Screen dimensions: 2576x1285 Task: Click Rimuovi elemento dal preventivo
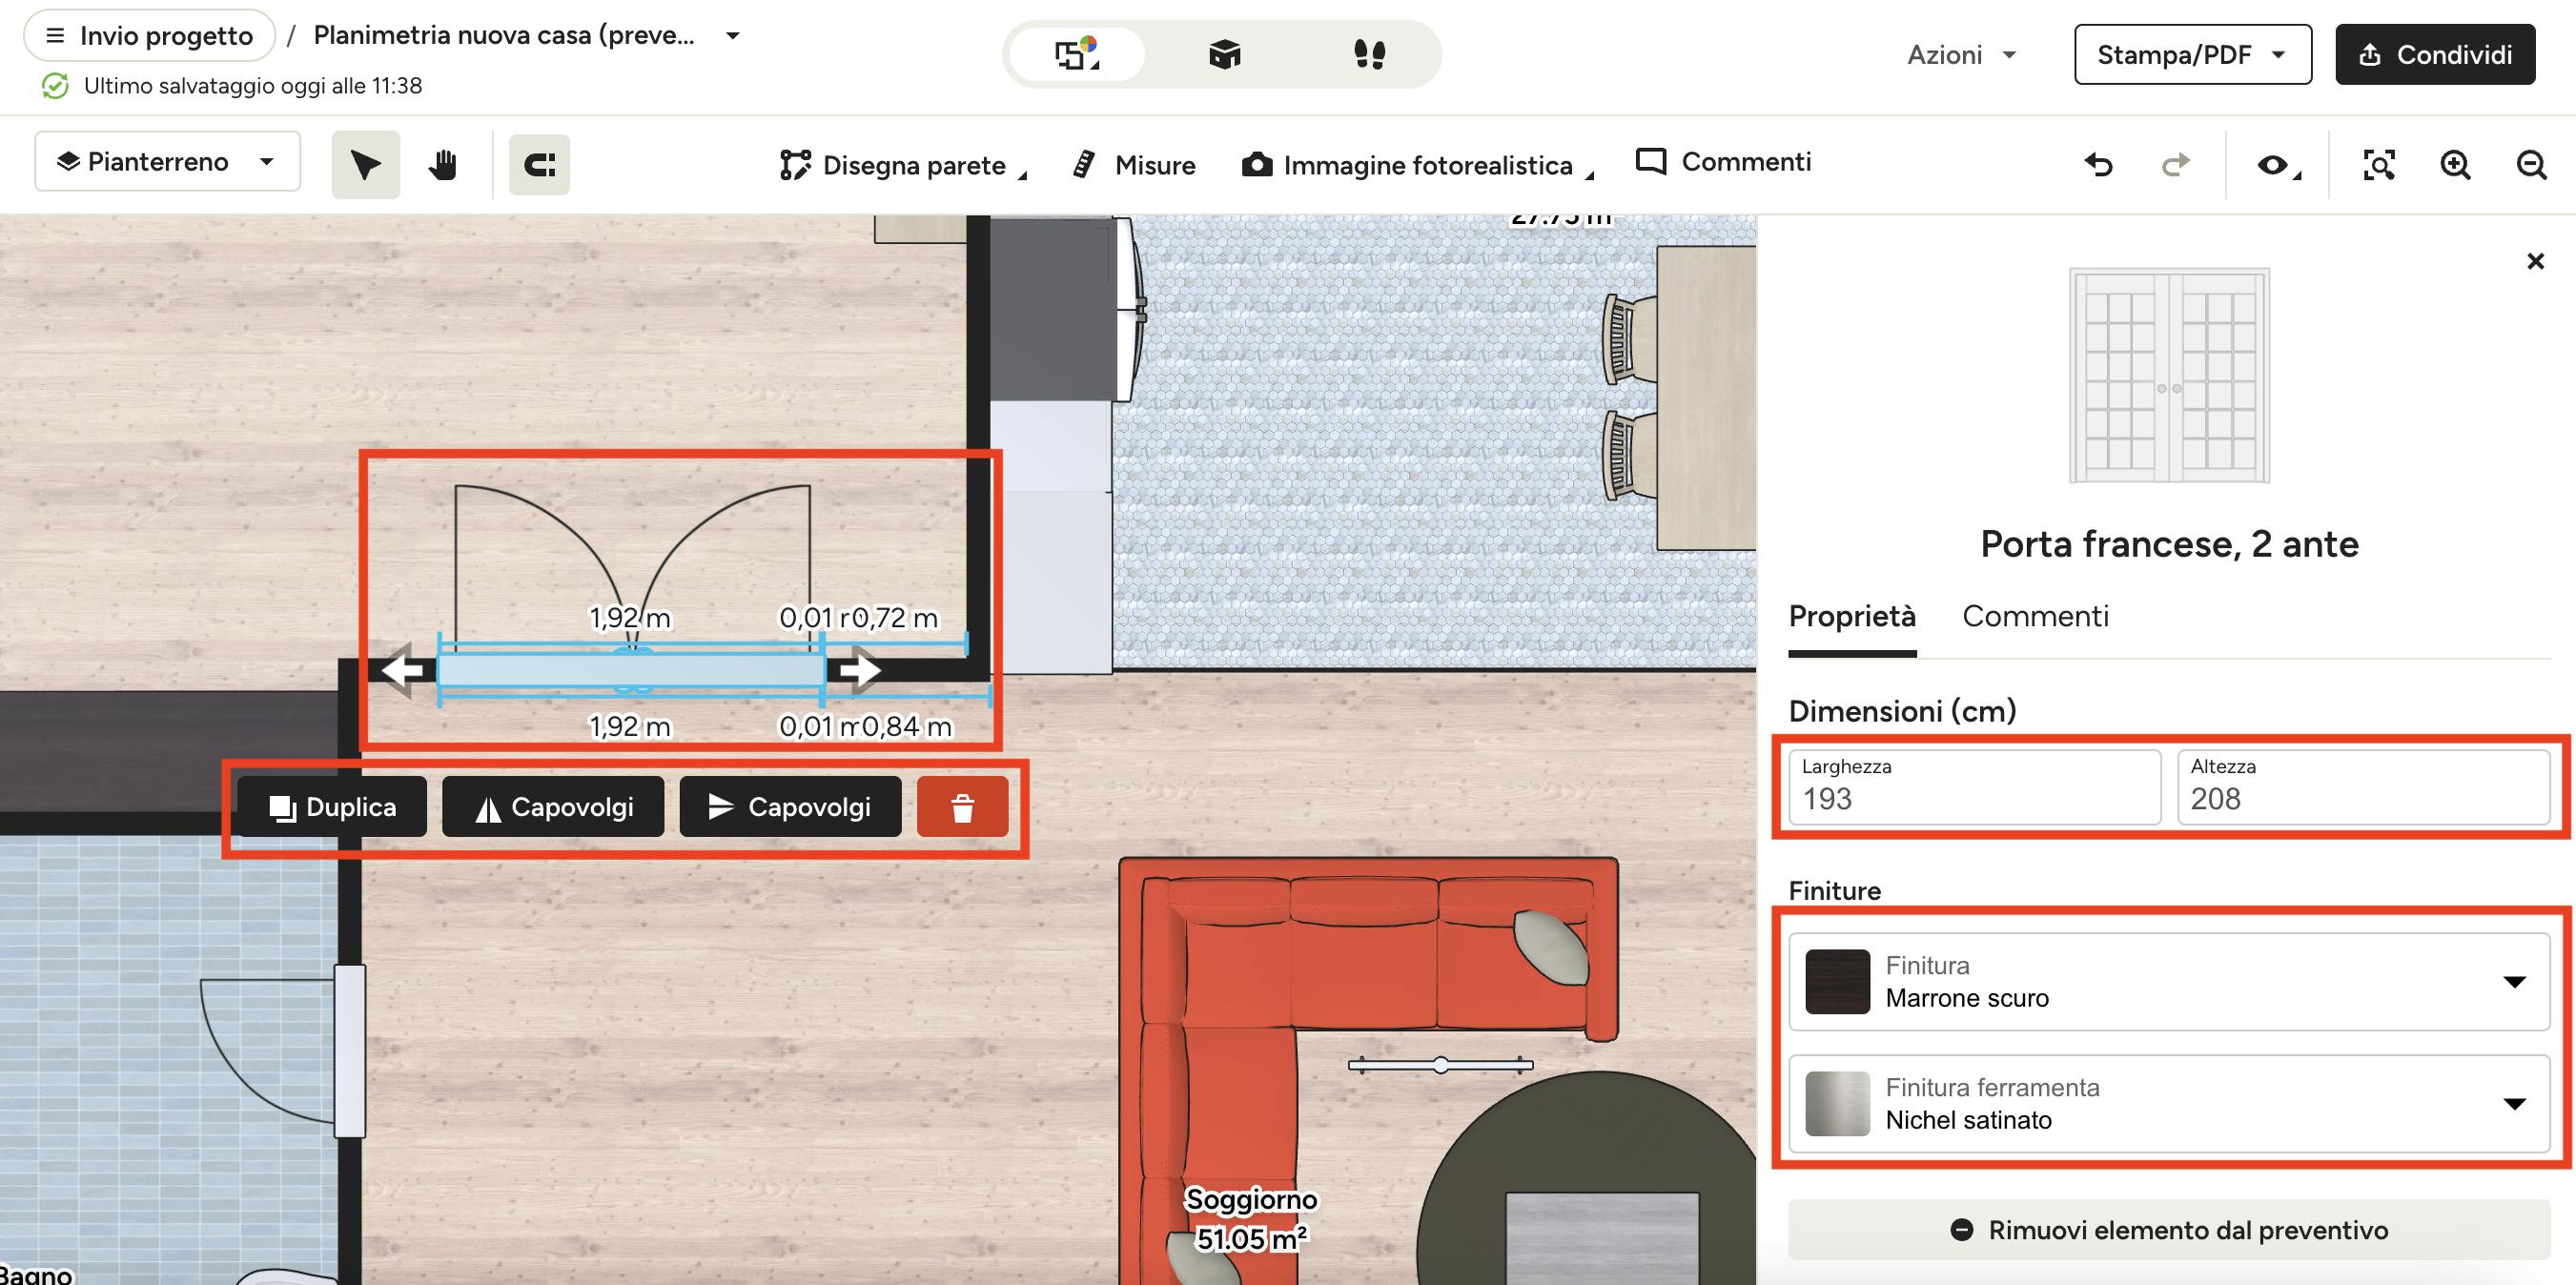point(2170,1230)
